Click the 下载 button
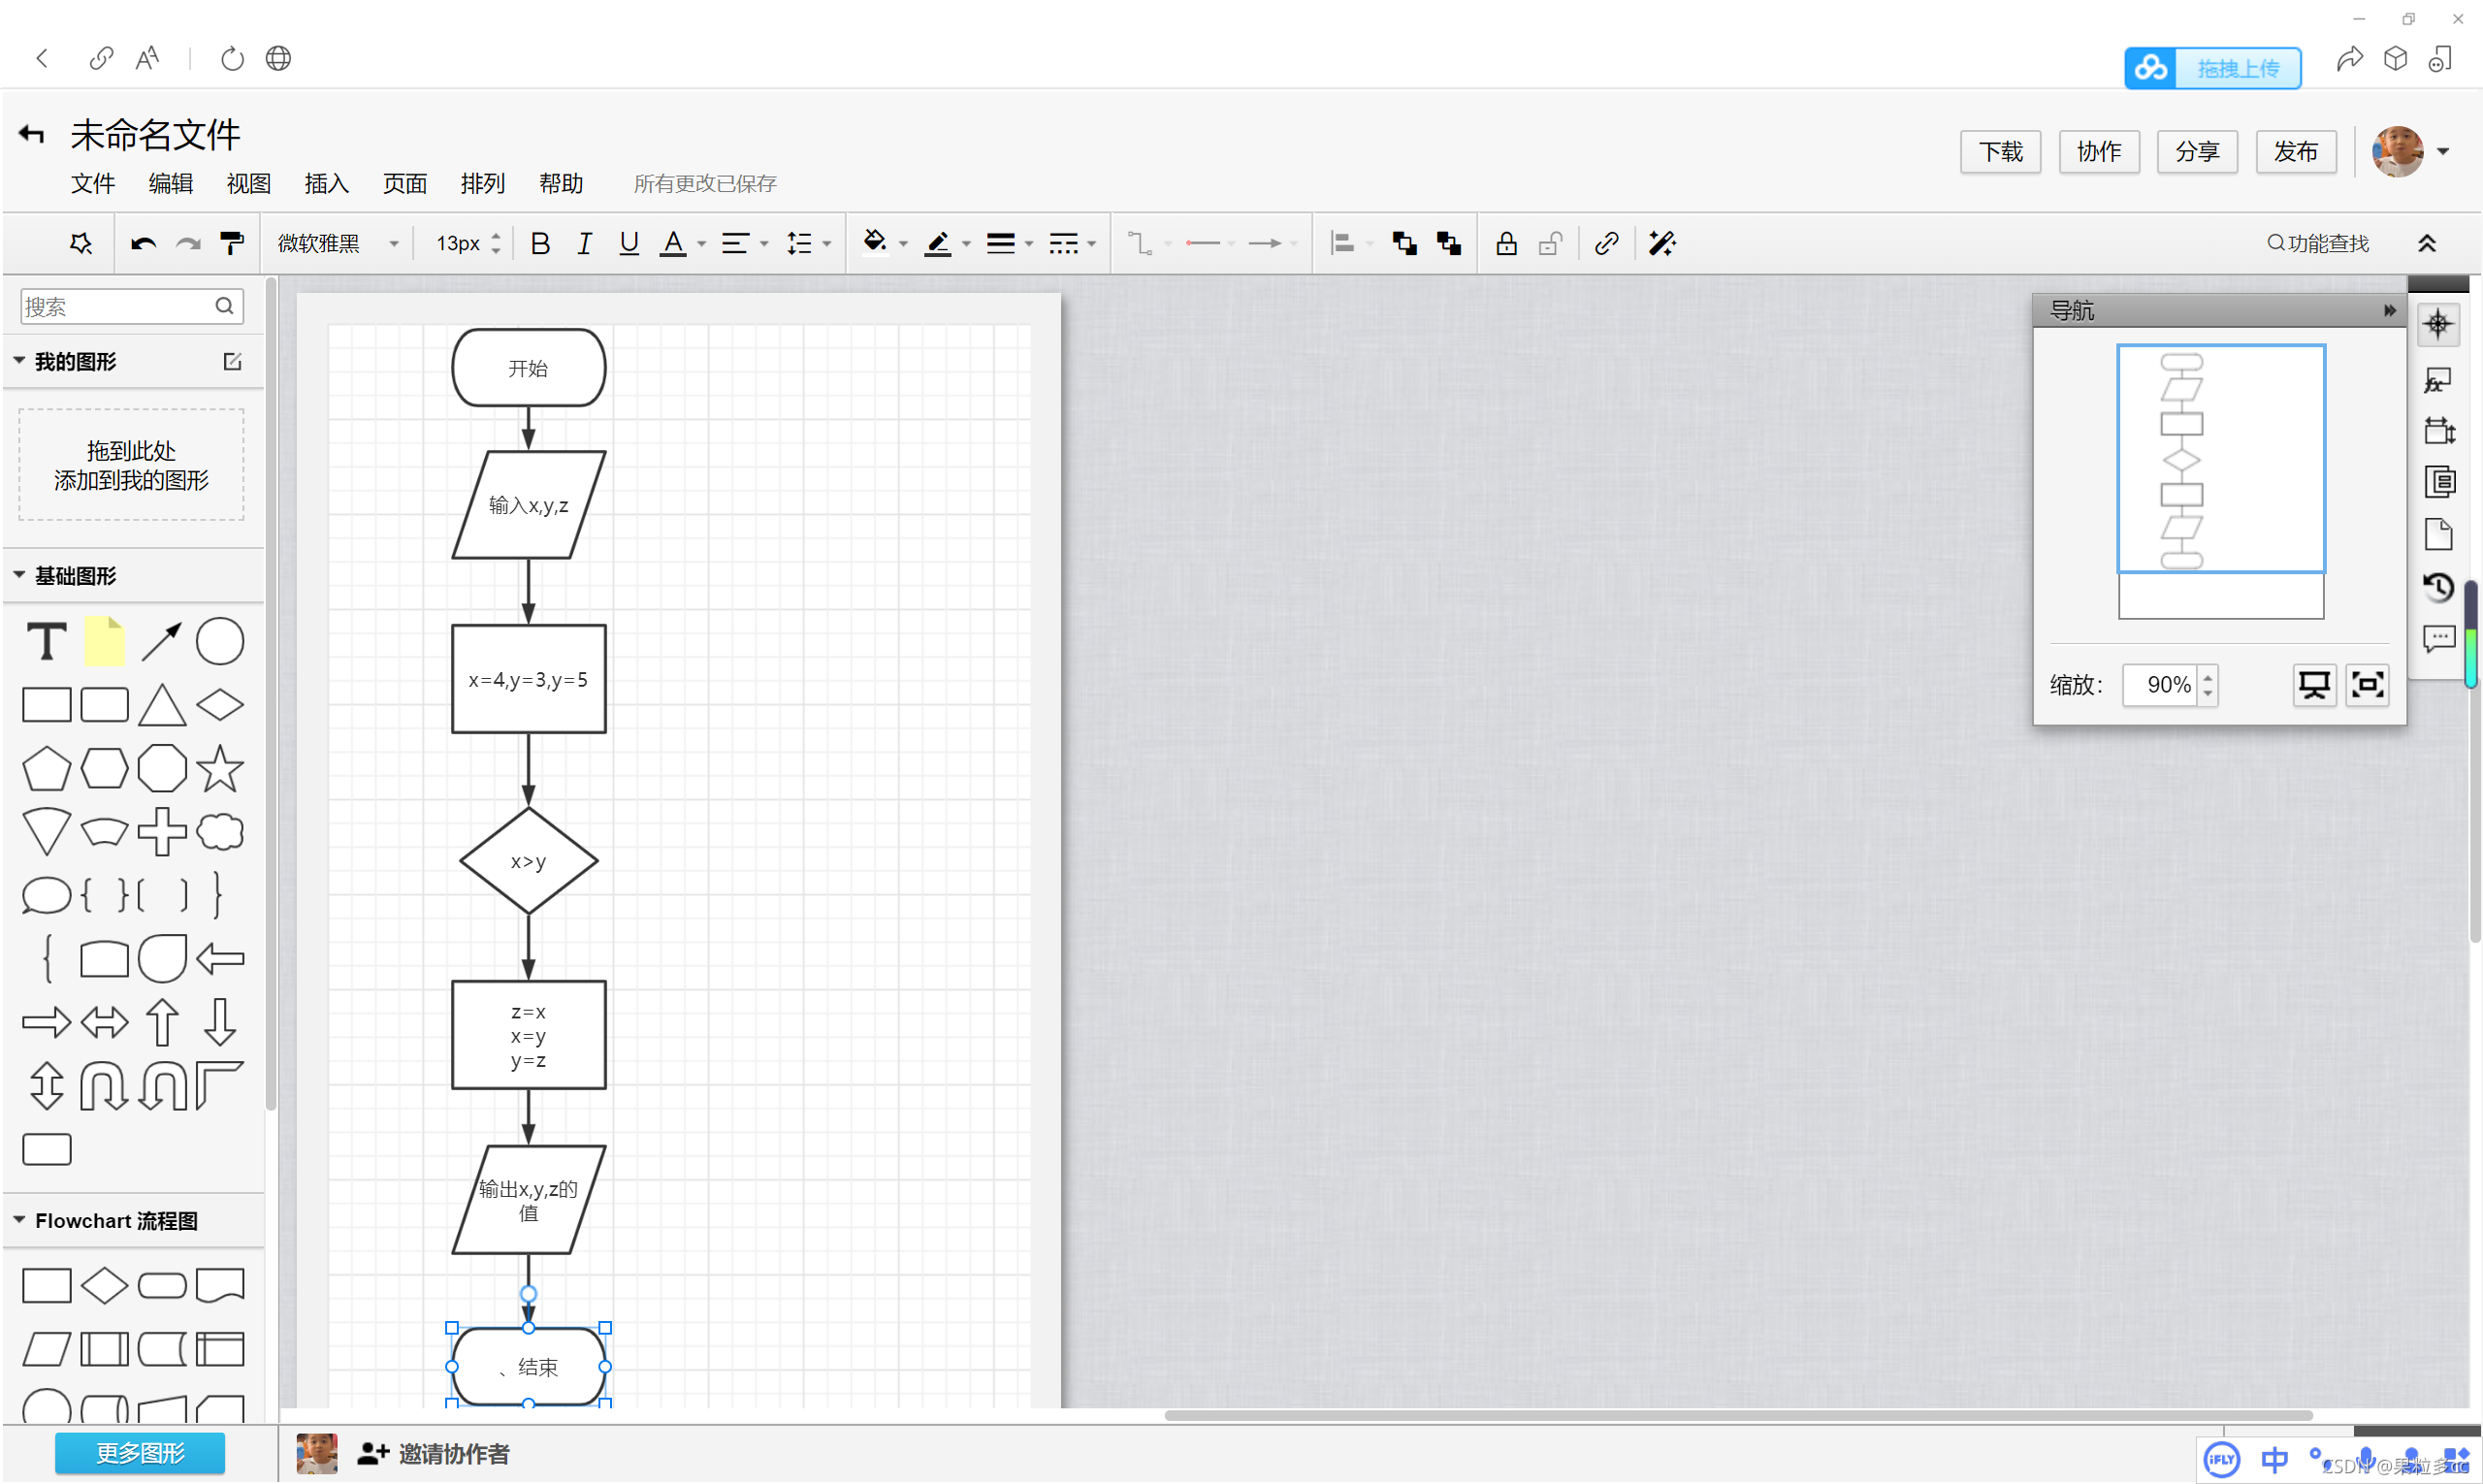 (x=2001, y=152)
